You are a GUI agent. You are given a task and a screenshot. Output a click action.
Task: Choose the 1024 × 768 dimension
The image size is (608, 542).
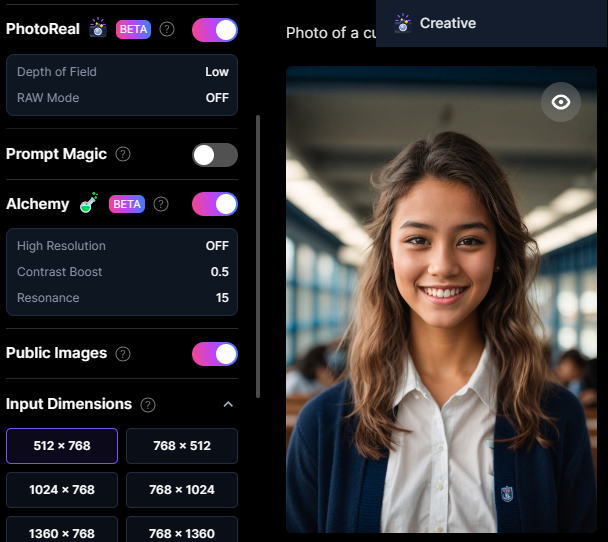coord(62,490)
